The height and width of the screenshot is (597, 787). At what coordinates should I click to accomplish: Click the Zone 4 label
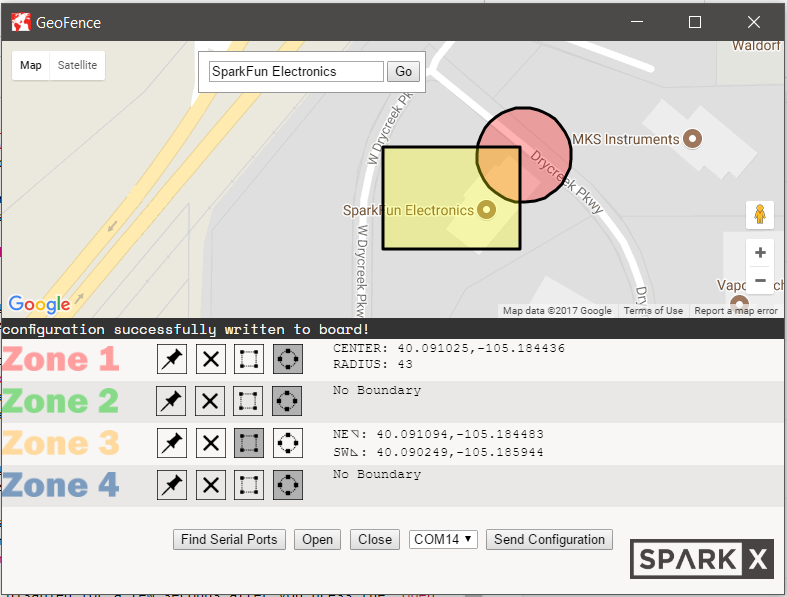(61, 485)
